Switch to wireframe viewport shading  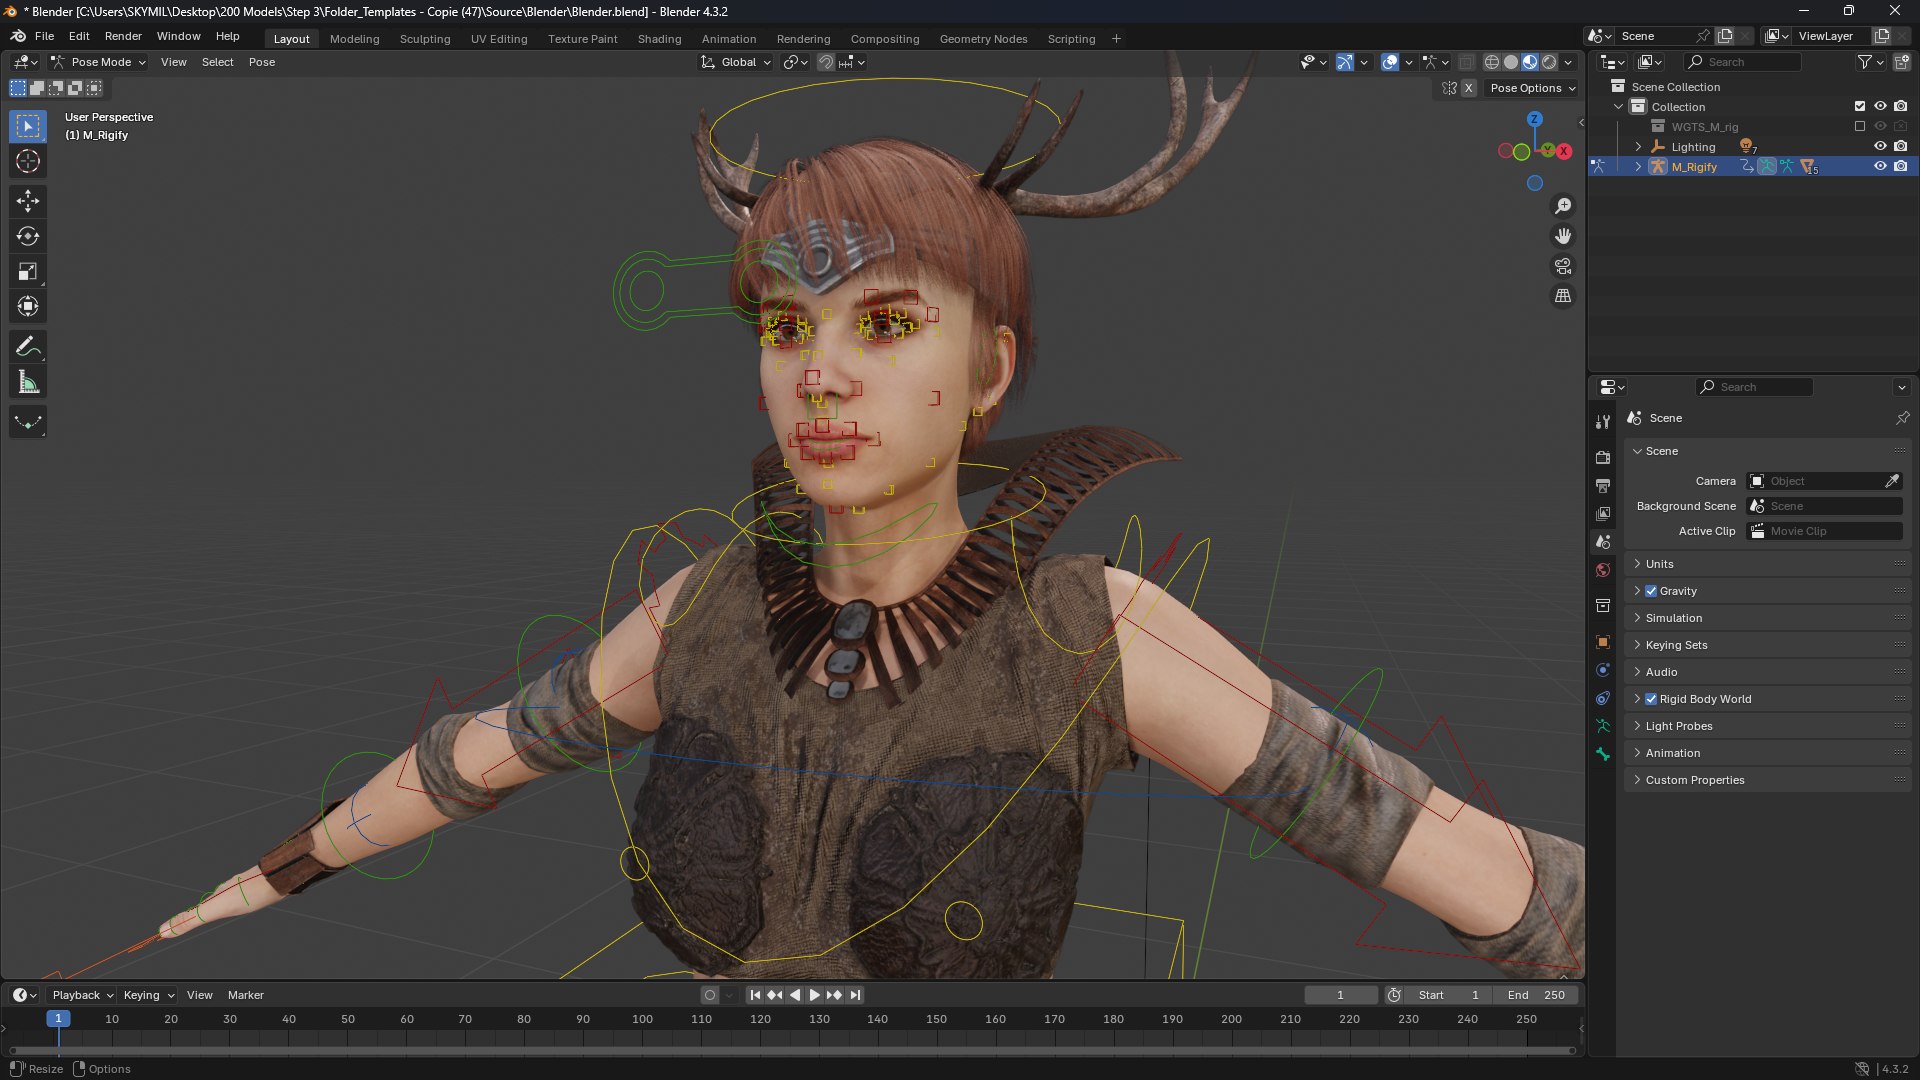[1492, 62]
